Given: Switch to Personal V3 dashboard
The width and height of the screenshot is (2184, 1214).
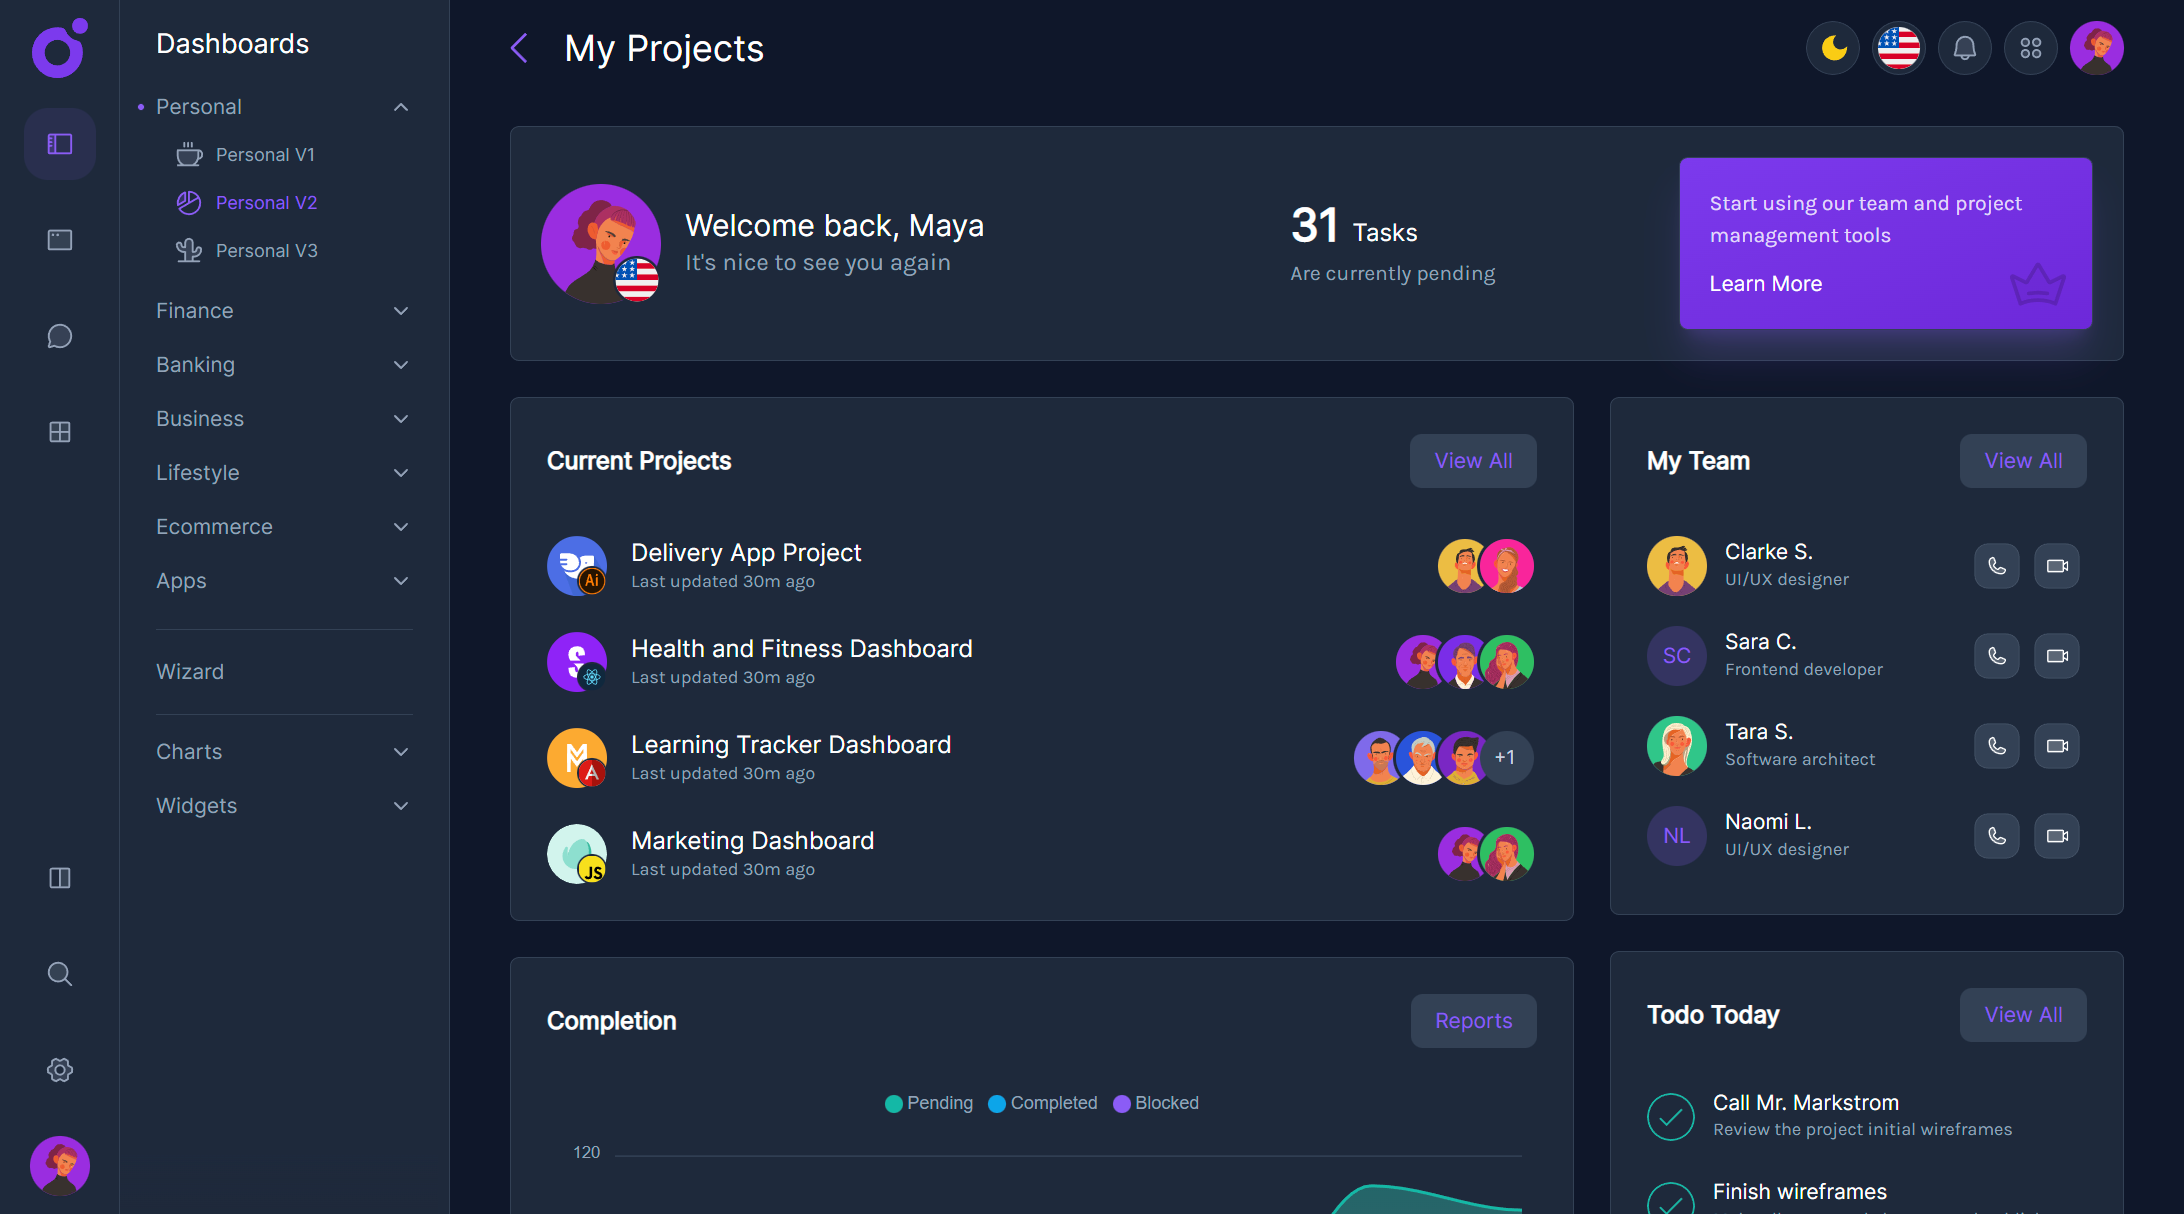Looking at the screenshot, I should (265, 250).
